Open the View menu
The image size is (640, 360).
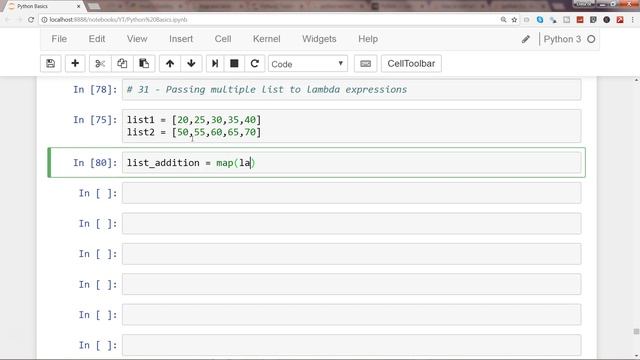[137, 39]
